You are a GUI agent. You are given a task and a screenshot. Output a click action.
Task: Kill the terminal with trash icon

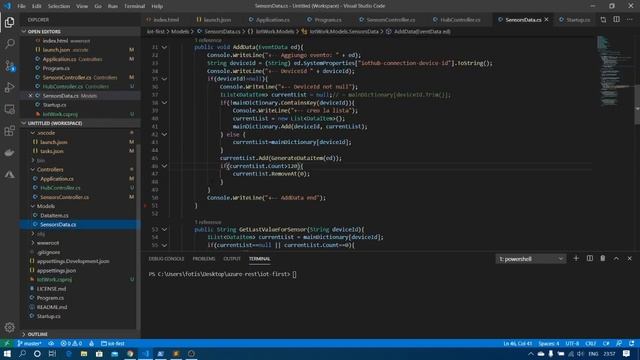point(603,258)
